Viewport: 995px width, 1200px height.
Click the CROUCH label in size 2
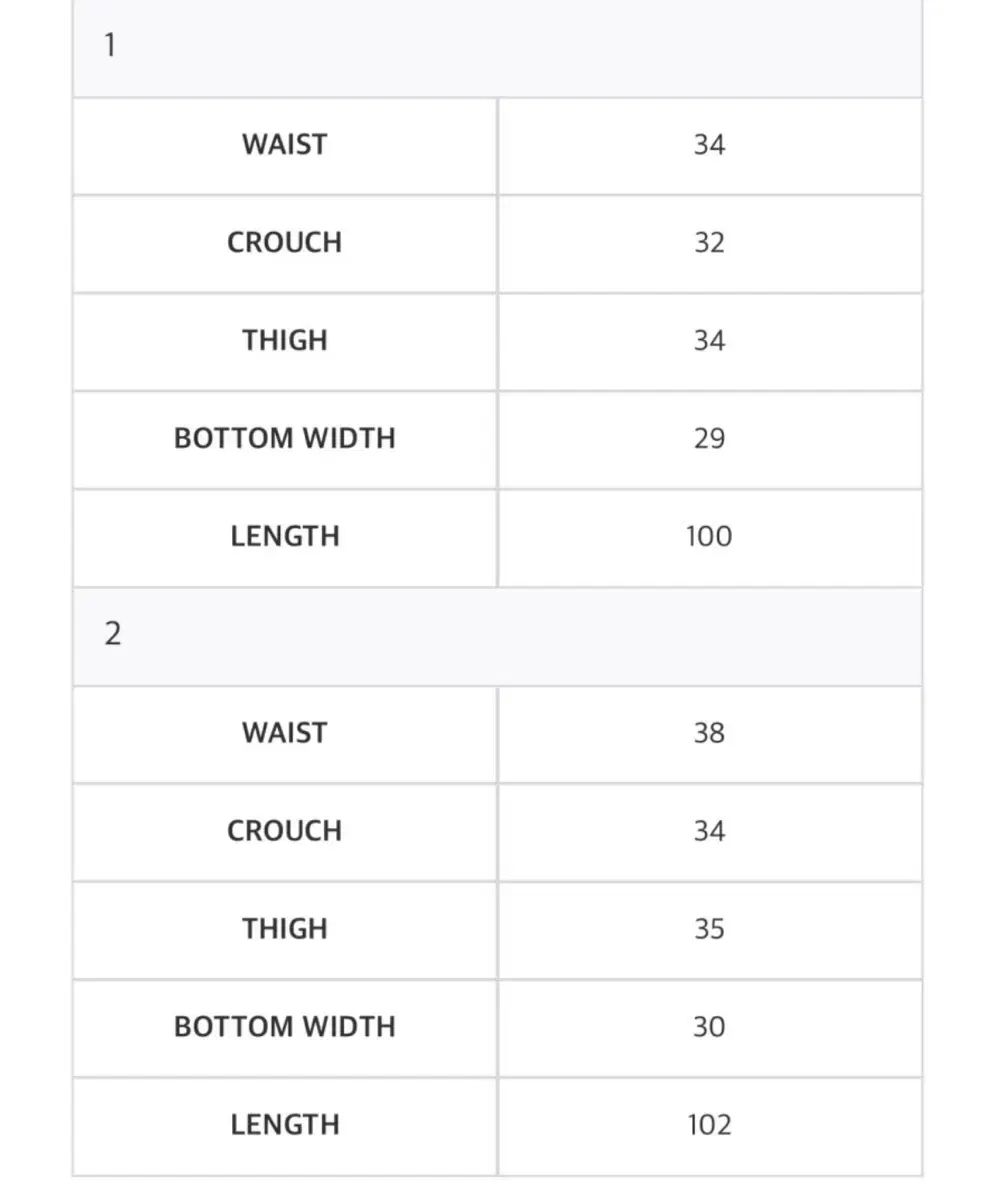click(x=285, y=830)
